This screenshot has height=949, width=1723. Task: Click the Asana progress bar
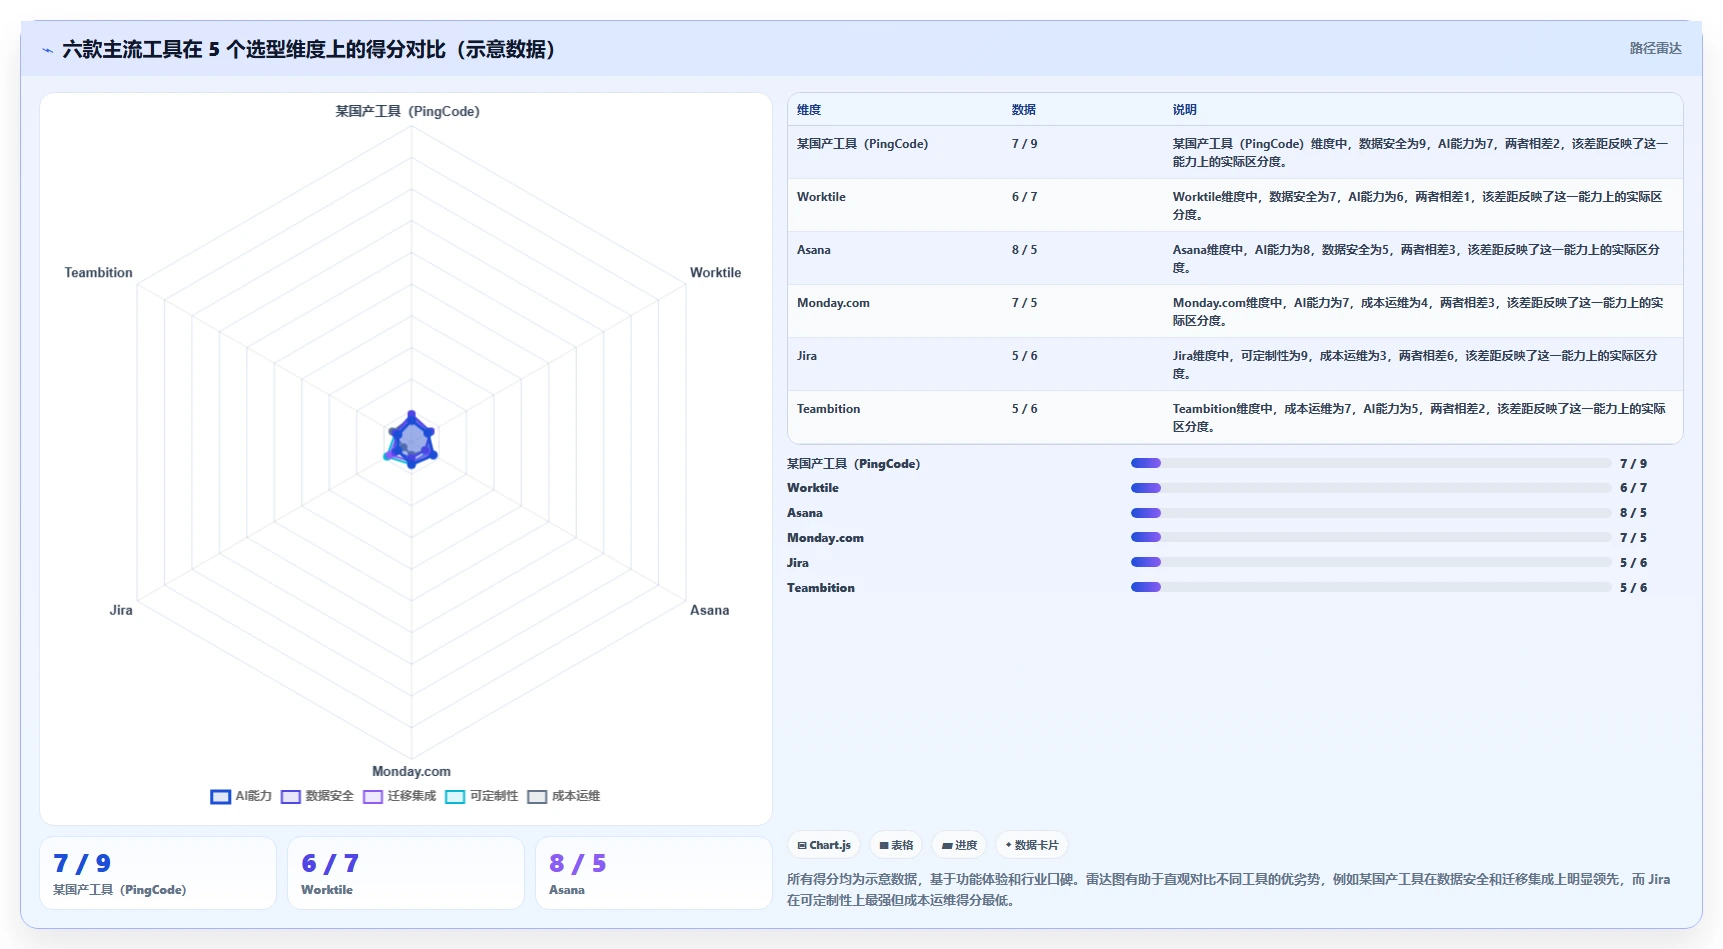1370,513
